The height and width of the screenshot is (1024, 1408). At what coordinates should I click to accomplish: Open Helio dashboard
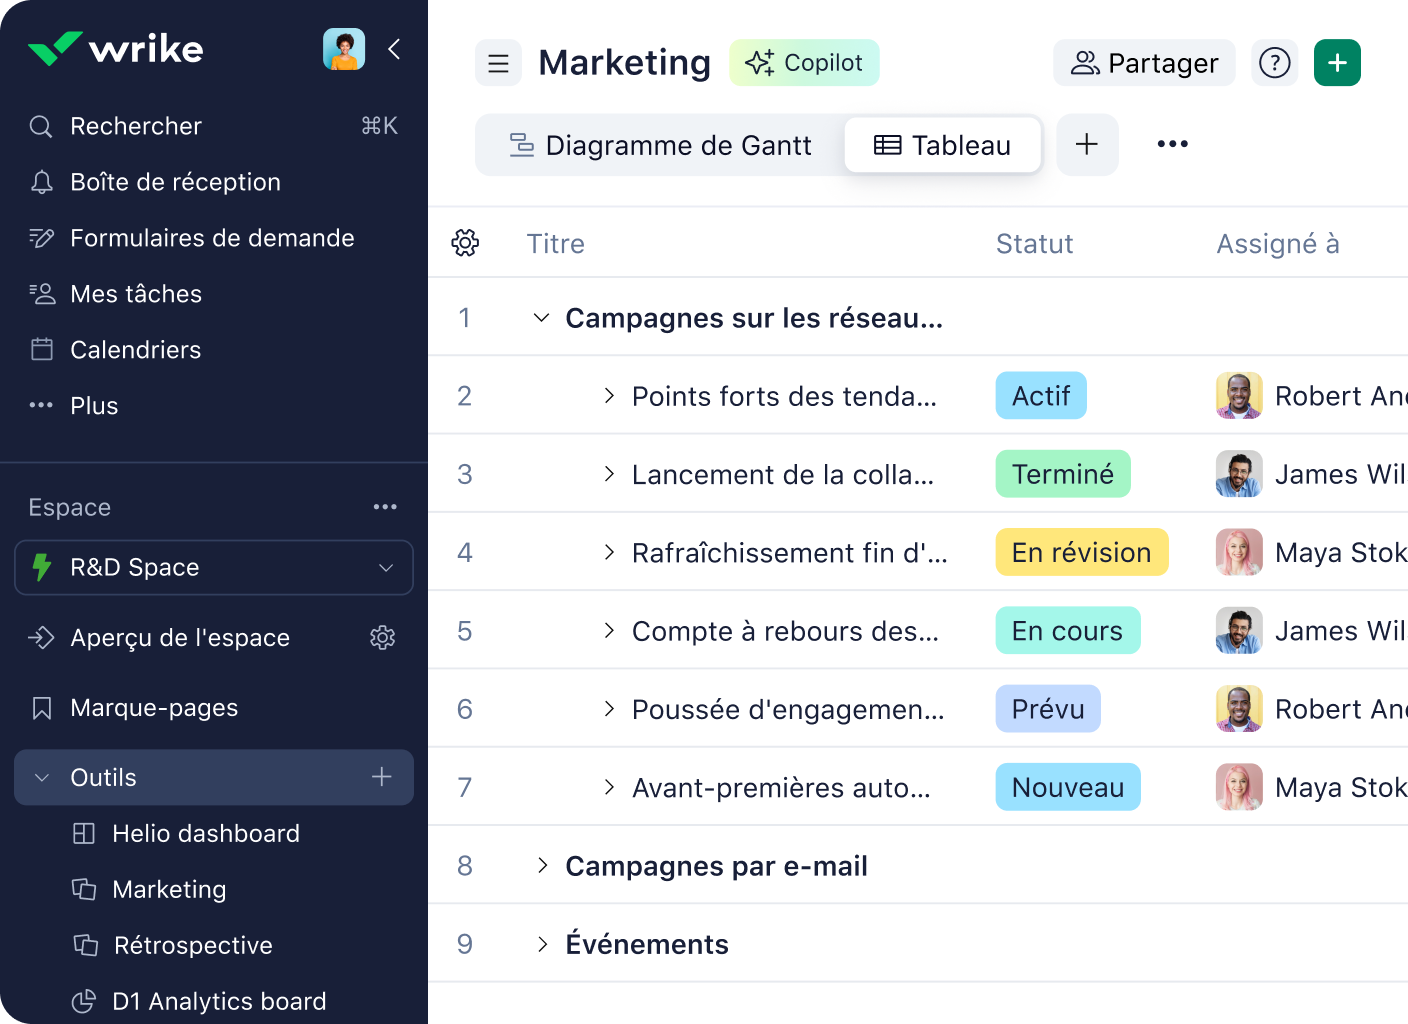click(206, 833)
